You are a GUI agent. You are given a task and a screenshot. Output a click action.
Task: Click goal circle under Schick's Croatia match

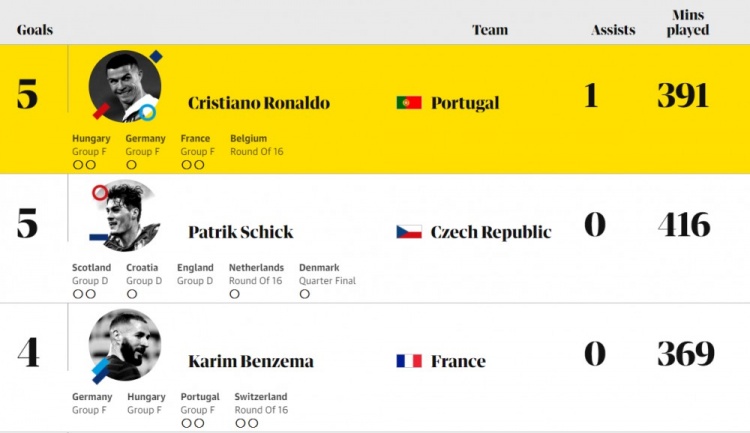(x=131, y=294)
